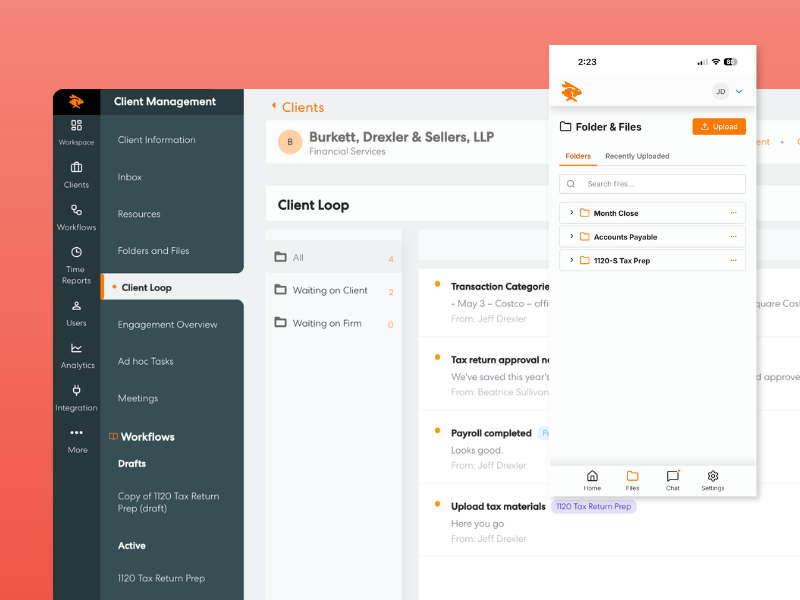This screenshot has width=800, height=600.
Task: Expand the Month Close folder chevron
Action: coord(571,213)
